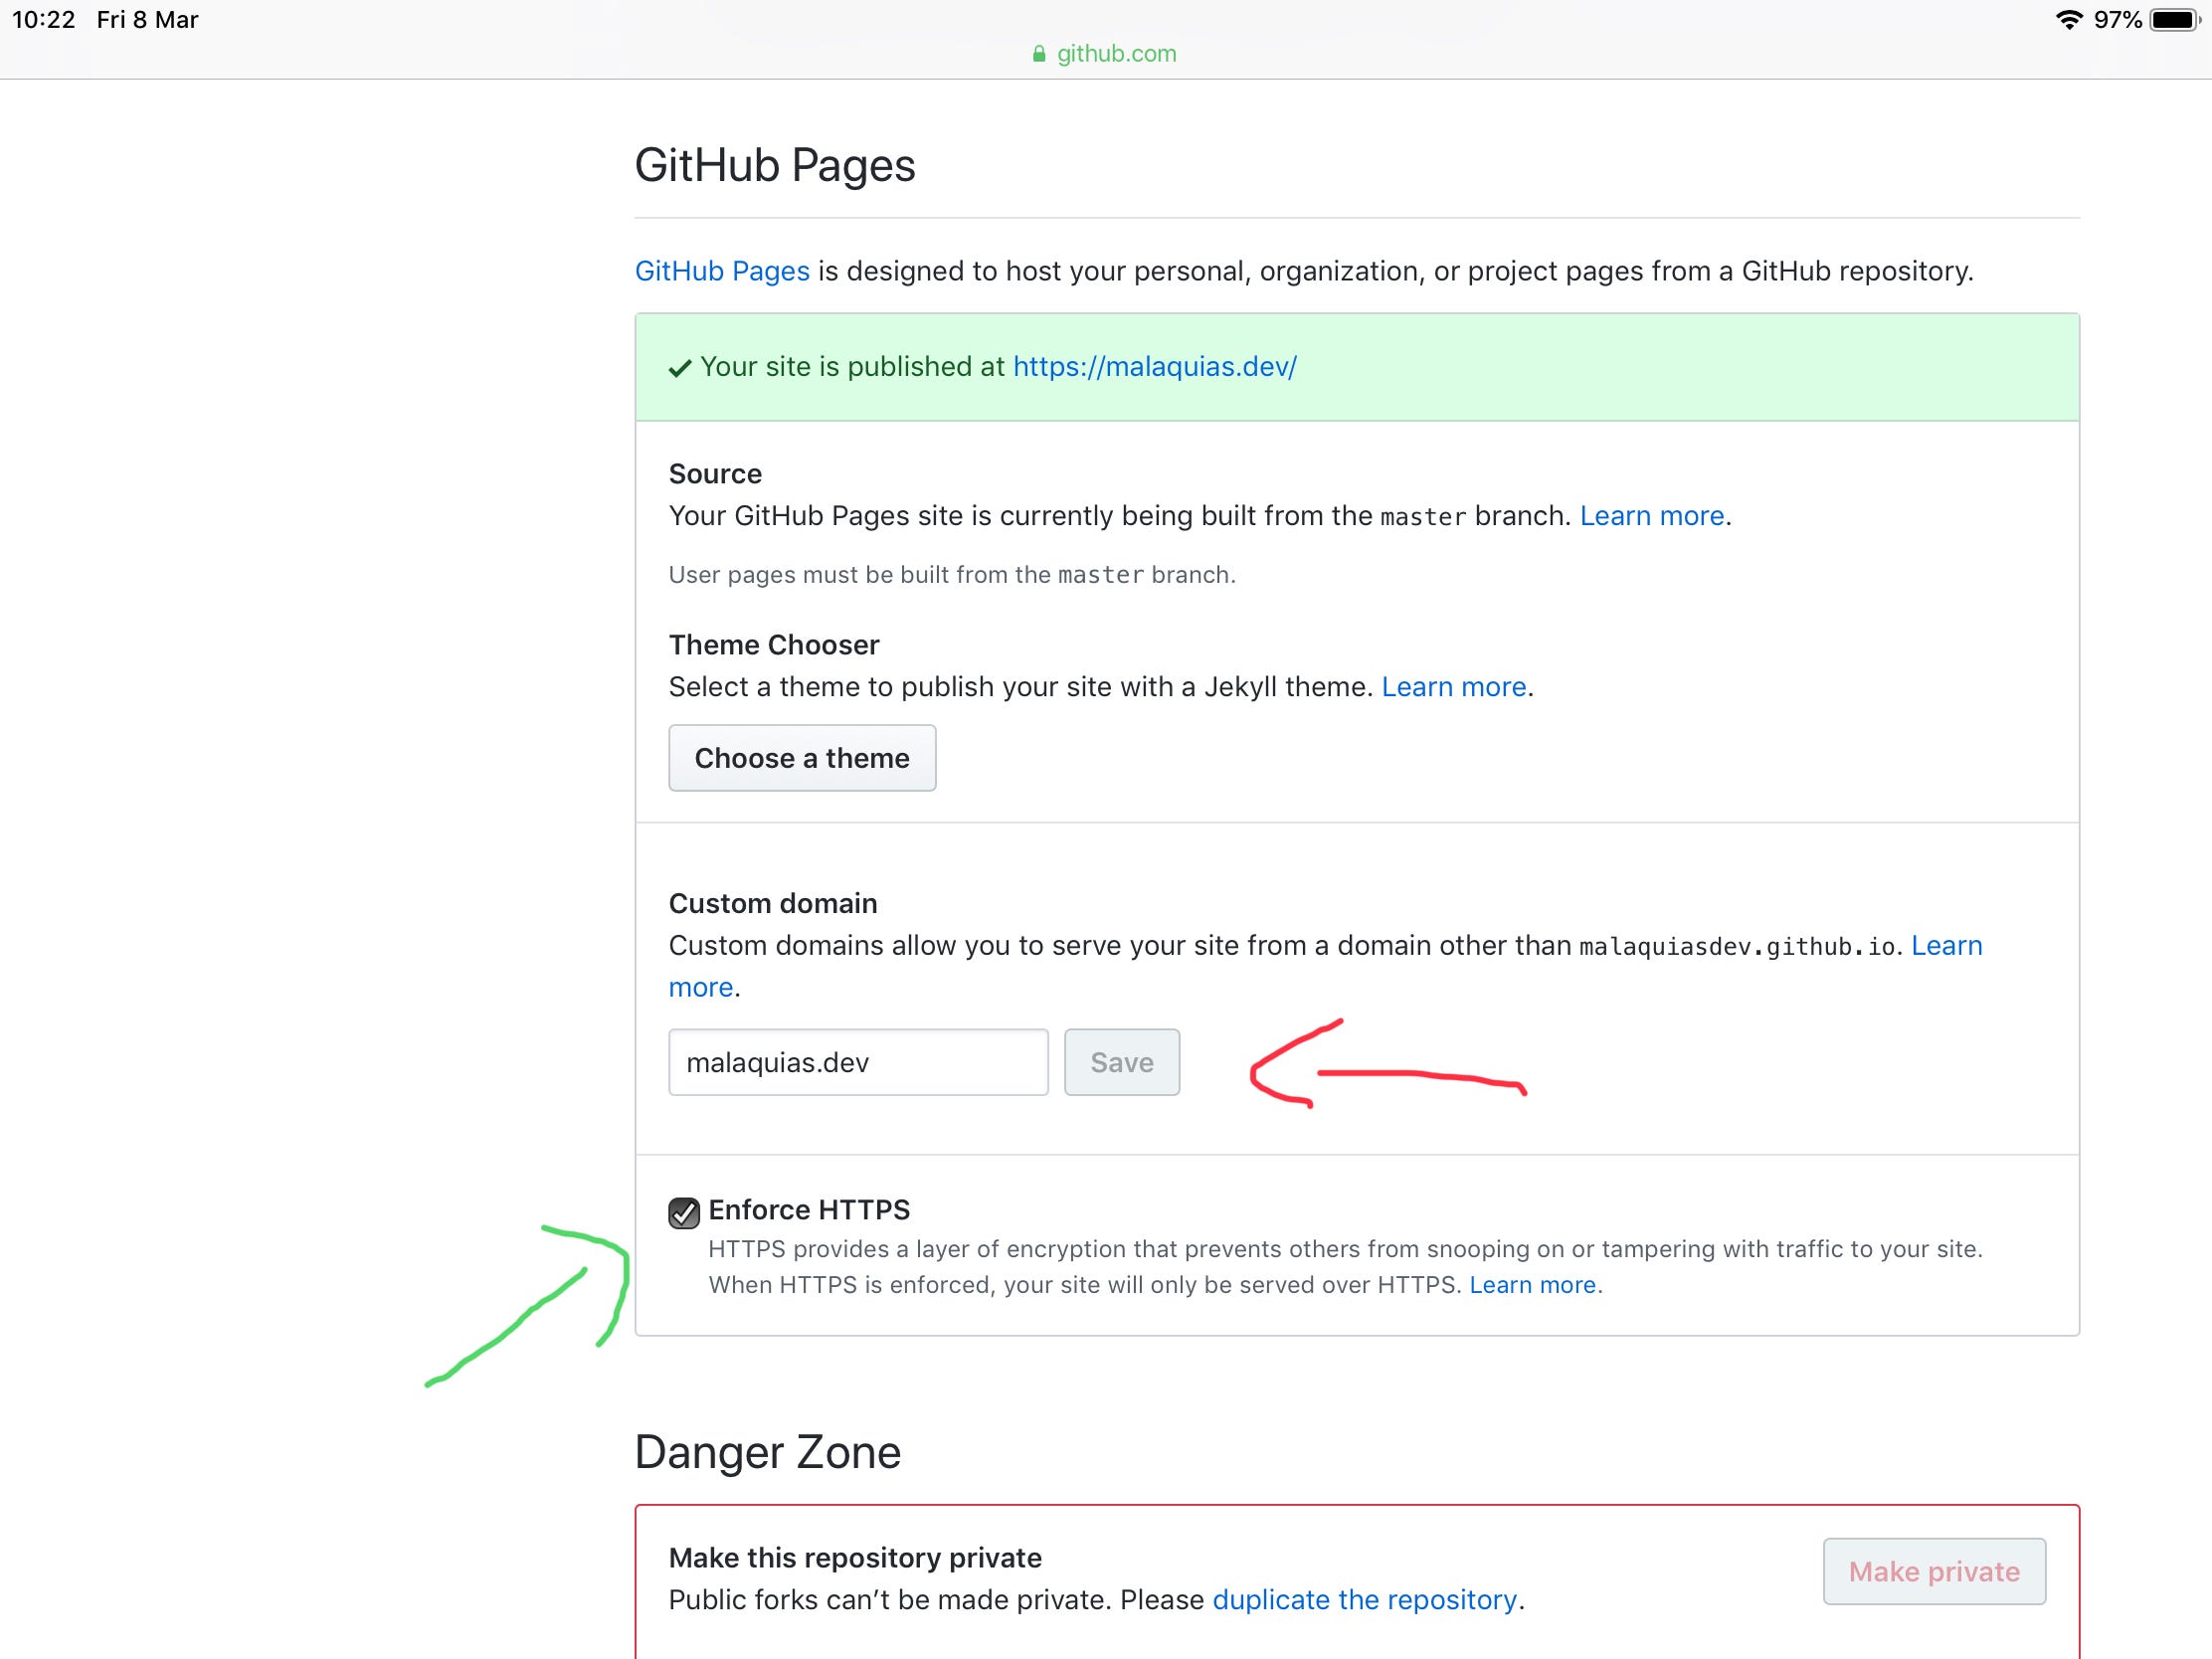
Task: Tap the battery status icon
Action: [x=2175, y=19]
